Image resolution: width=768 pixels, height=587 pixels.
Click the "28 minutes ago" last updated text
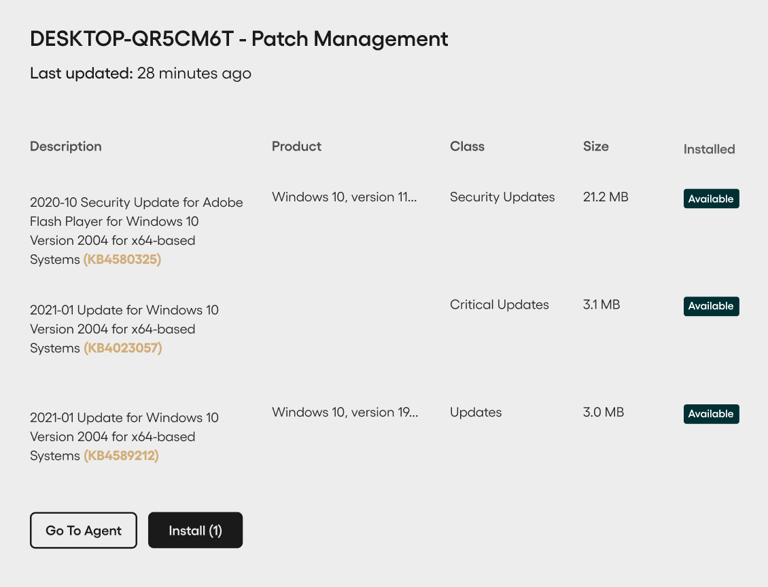[194, 73]
